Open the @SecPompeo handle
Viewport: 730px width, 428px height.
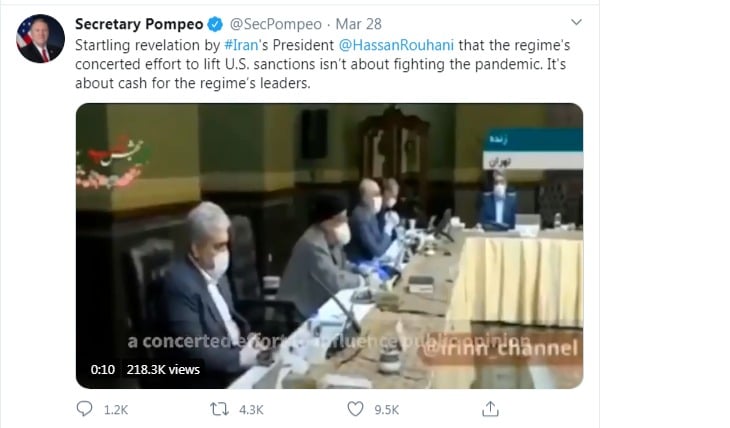[276, 24]
